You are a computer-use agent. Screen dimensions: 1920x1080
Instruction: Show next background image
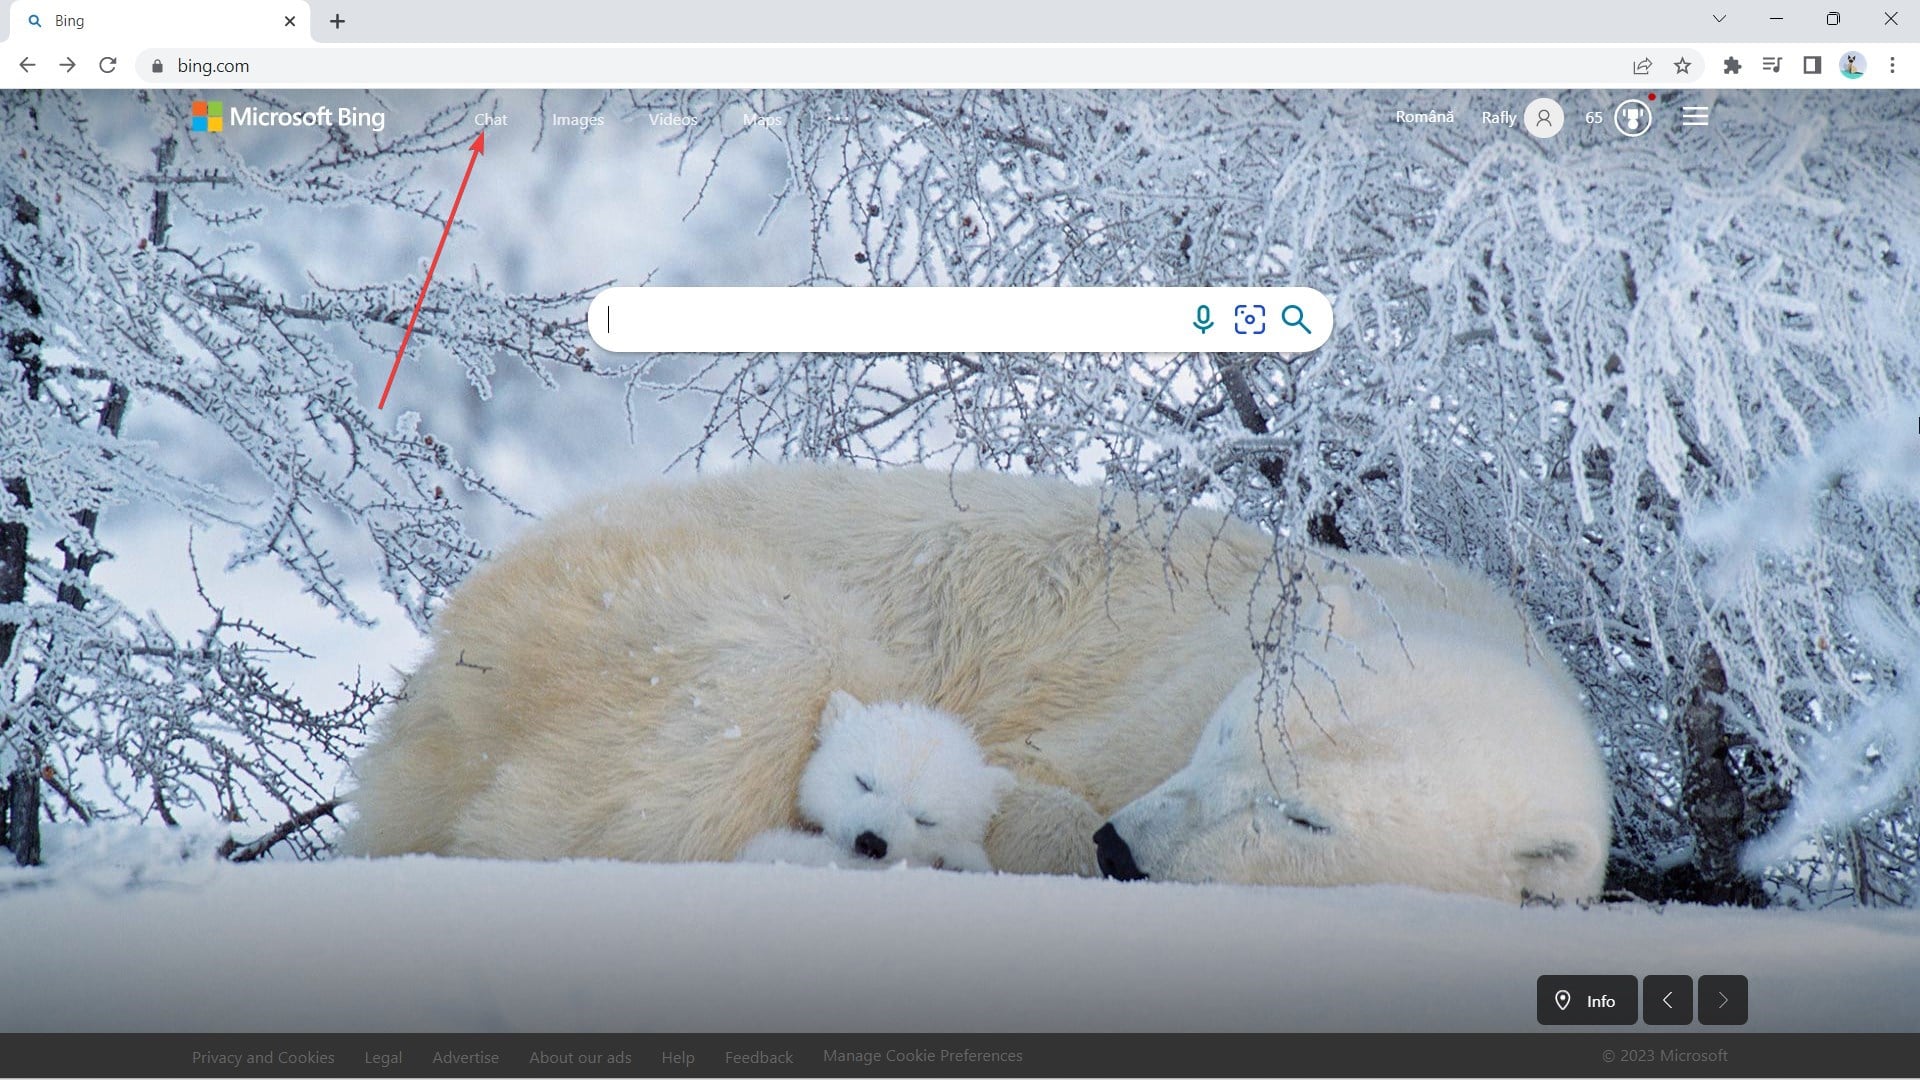tap(1722, 1000)
